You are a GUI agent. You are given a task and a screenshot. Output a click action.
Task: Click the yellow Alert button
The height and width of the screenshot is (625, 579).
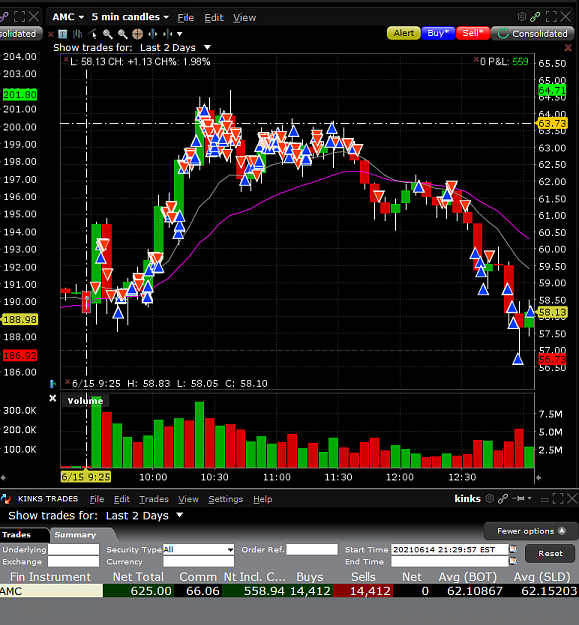(x=404, y=33)
